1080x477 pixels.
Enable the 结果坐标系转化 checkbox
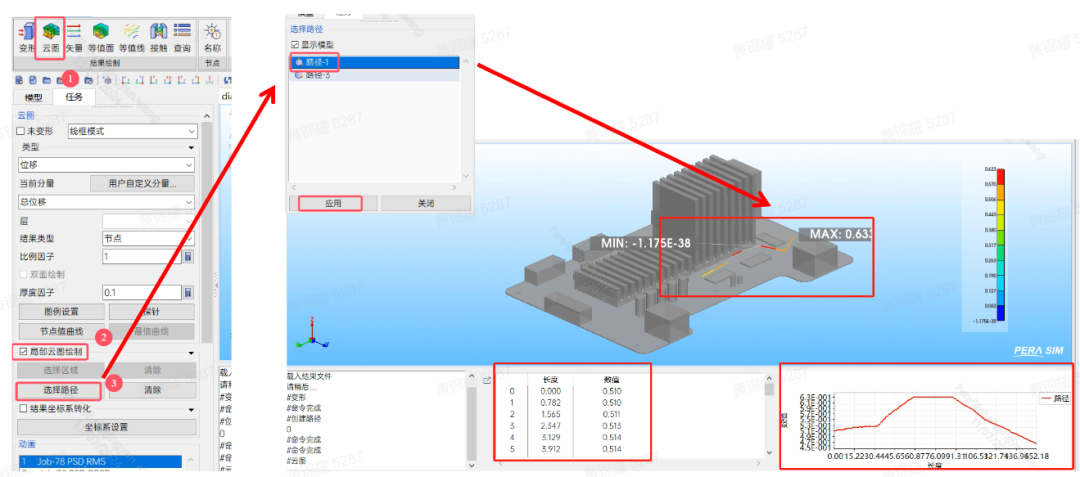point(22,408)
